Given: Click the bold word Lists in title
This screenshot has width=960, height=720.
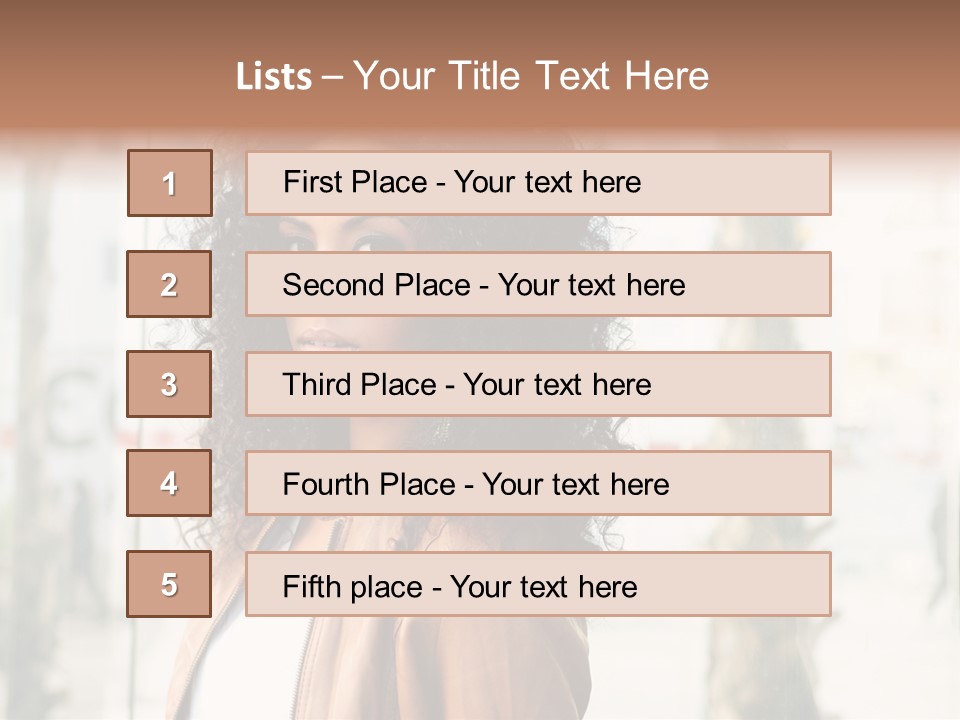Looking at the screenshot, I should pos(274,77).
